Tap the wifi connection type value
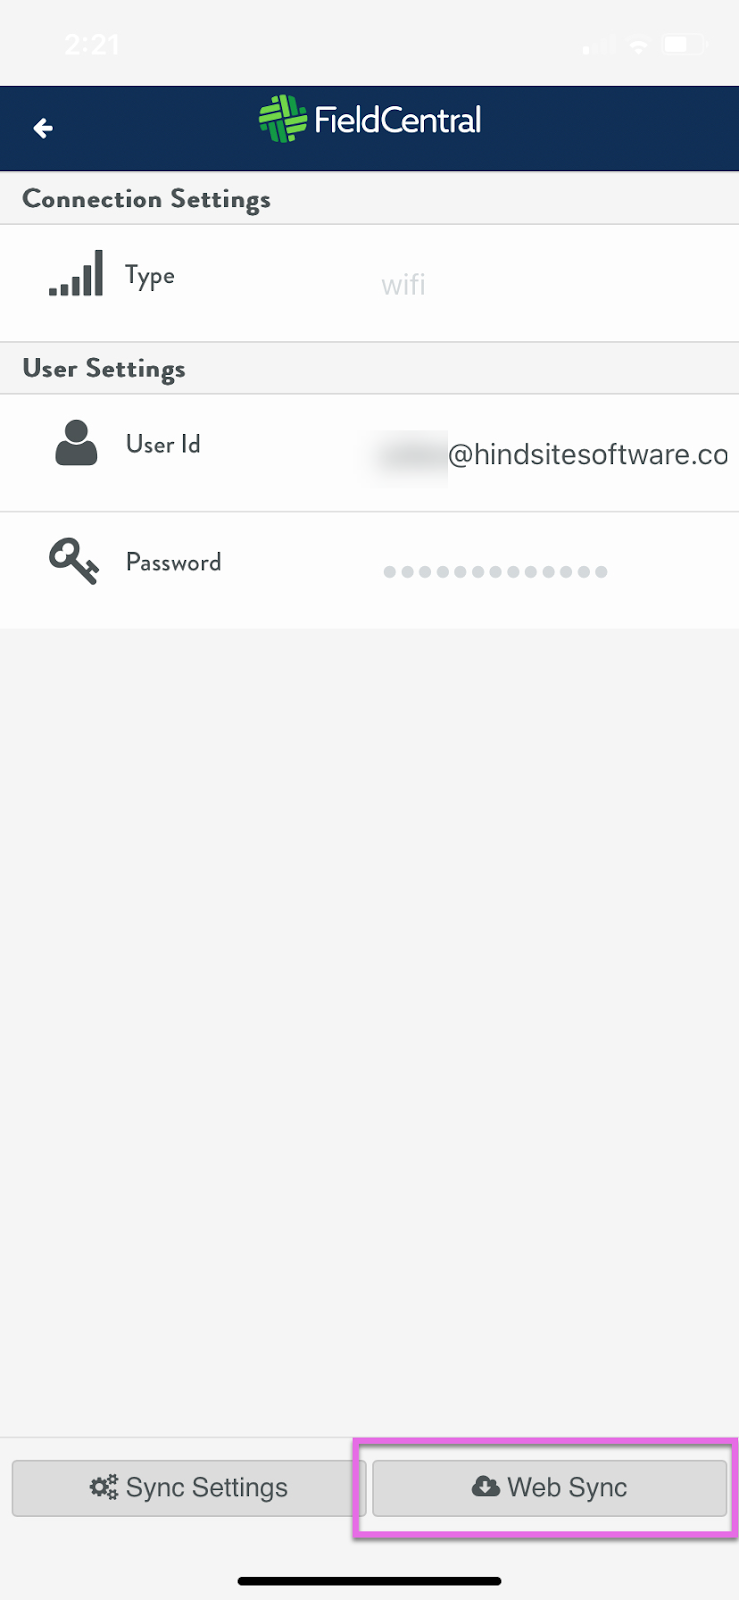This screenshot has width=739, height=1600. [x=403, y=285]
